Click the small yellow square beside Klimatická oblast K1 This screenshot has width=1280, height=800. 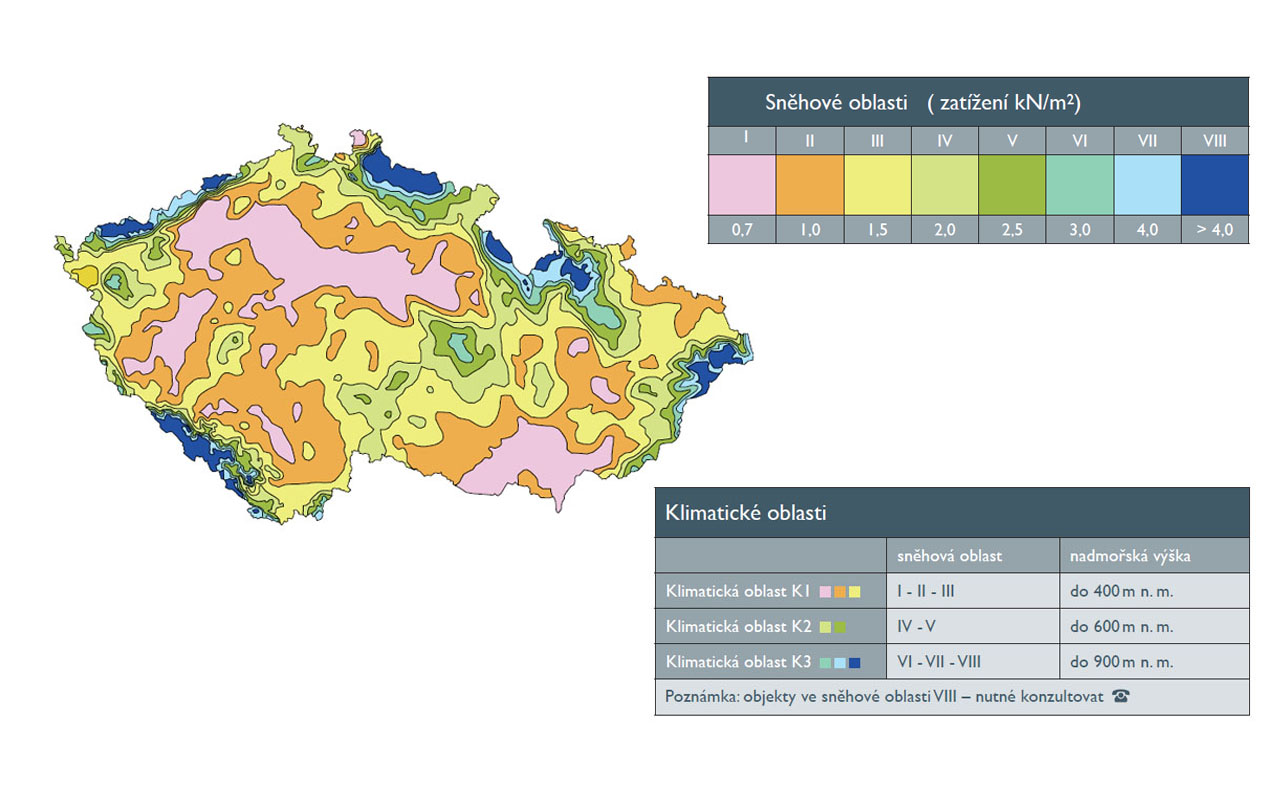coord(854,592)
